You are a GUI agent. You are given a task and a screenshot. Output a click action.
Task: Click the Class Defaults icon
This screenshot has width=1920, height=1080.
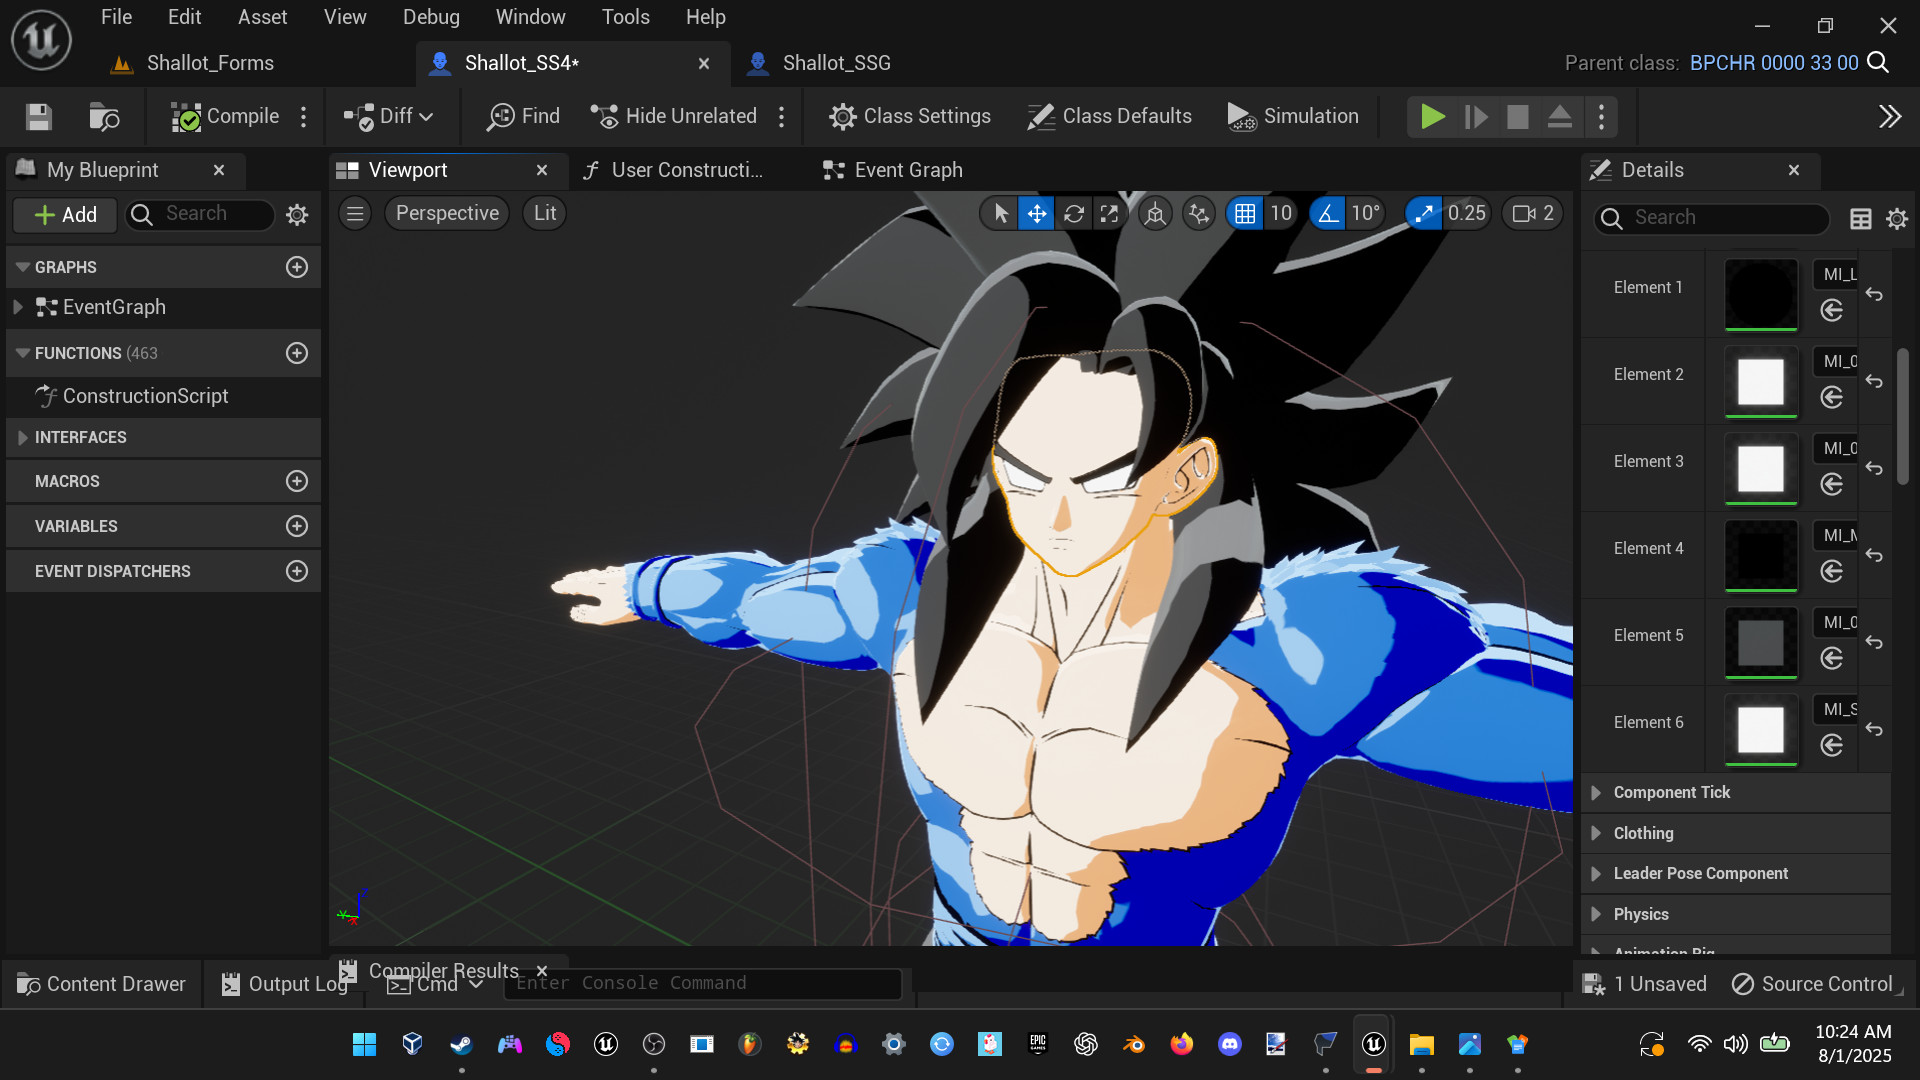[x=1041, y=116]
